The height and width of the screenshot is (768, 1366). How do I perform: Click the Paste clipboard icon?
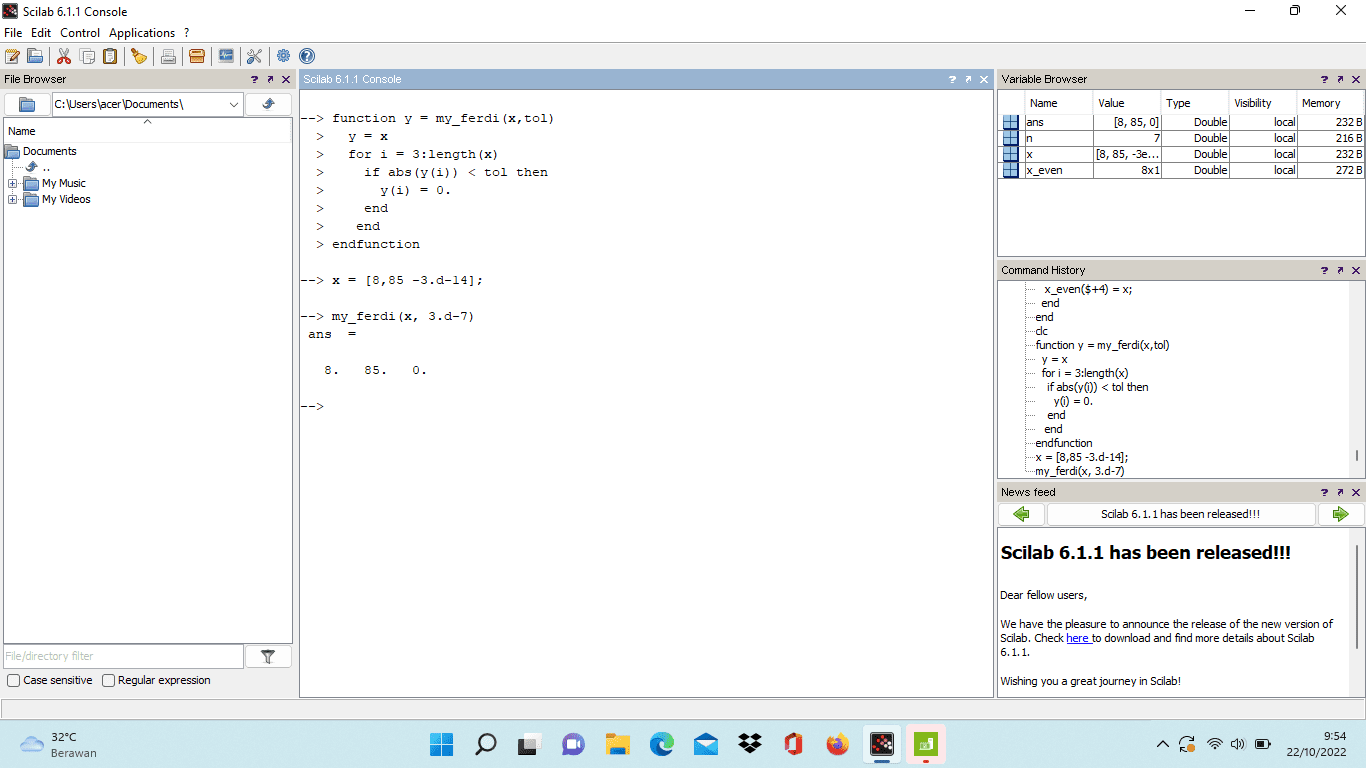(x=110, y=56)
